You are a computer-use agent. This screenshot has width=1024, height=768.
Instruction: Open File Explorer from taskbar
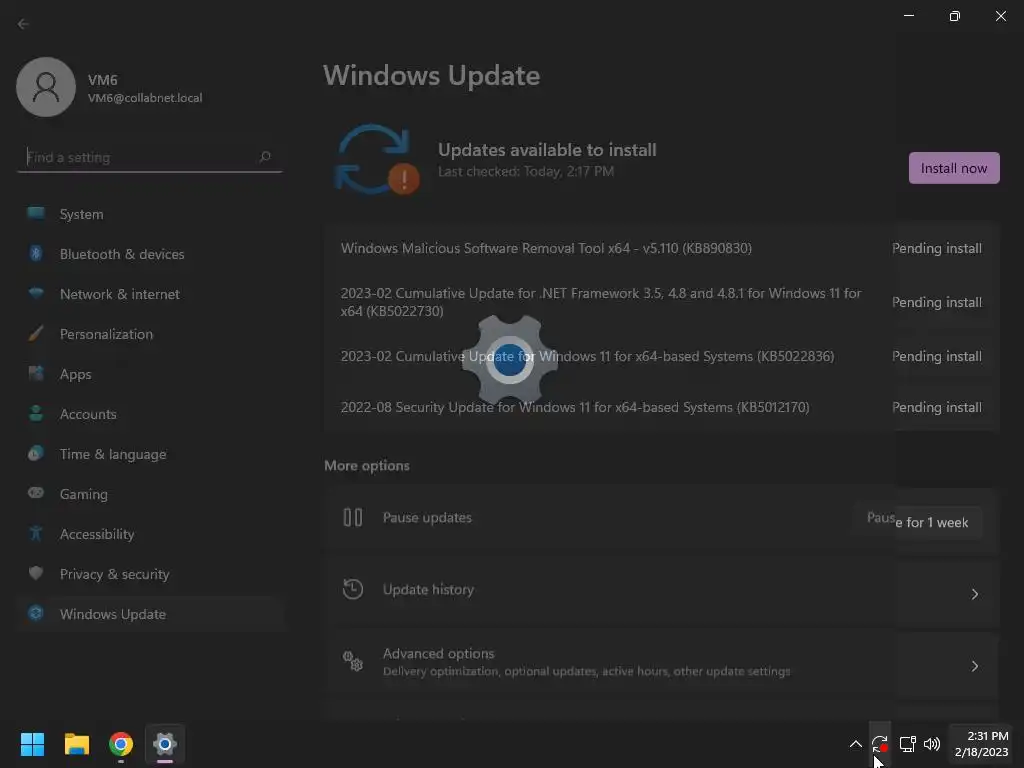tap(77, 744)
